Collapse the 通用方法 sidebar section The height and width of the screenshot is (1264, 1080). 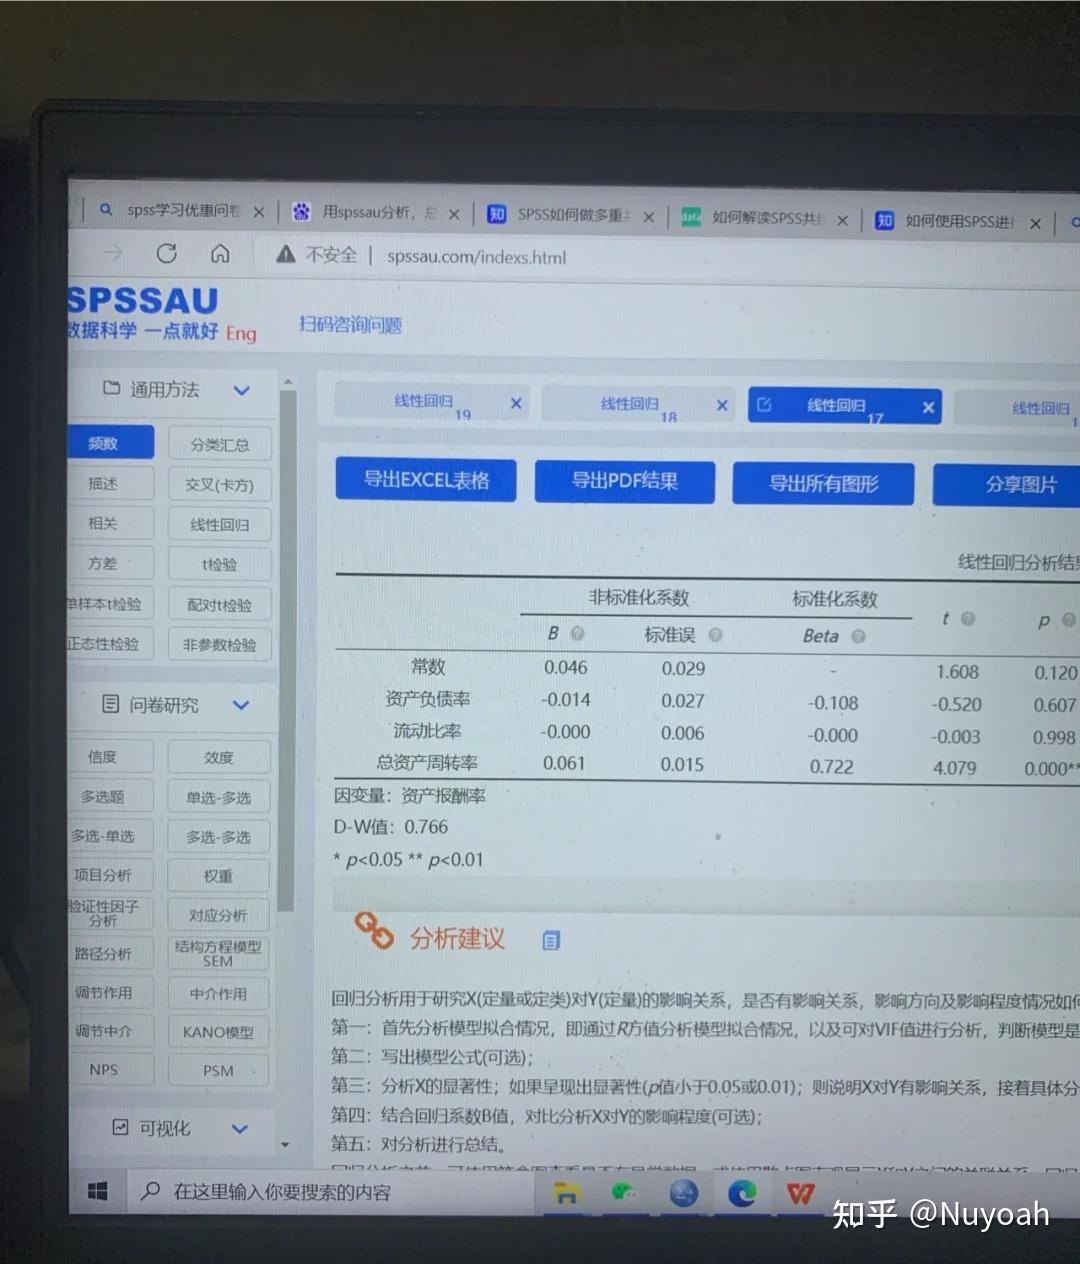click(x=241, y=390)
